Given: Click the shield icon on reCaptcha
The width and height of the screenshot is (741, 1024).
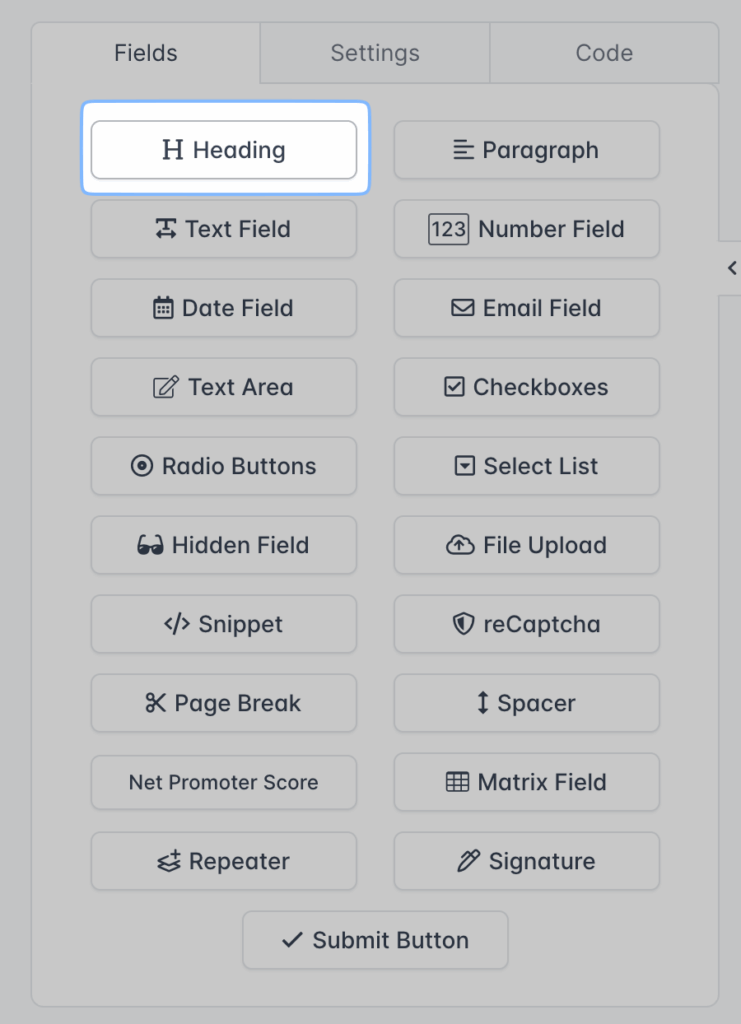Looking at the screenshot, I should point(463,624).
